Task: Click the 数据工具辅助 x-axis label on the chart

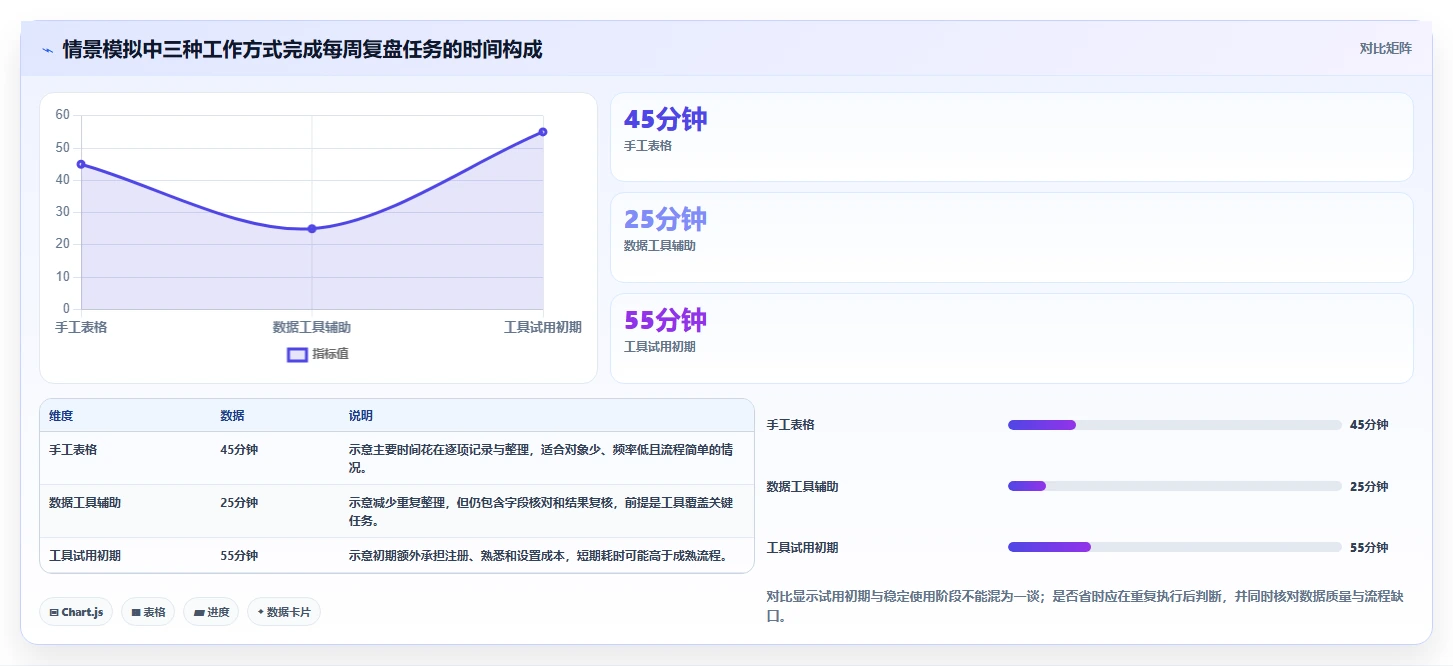Action: (312, 327)
